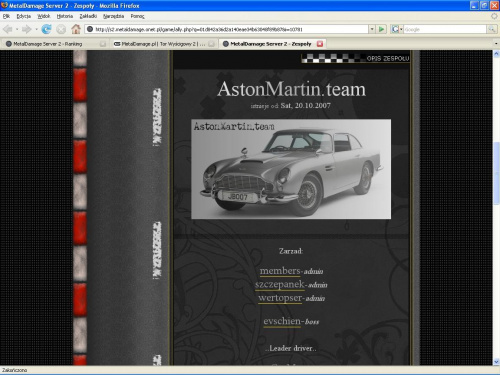The height and width of the screenshot is (375, 500).
Task: Click the page scroll-down arrow
Action: pyautogui.click(x=496, y=362)
